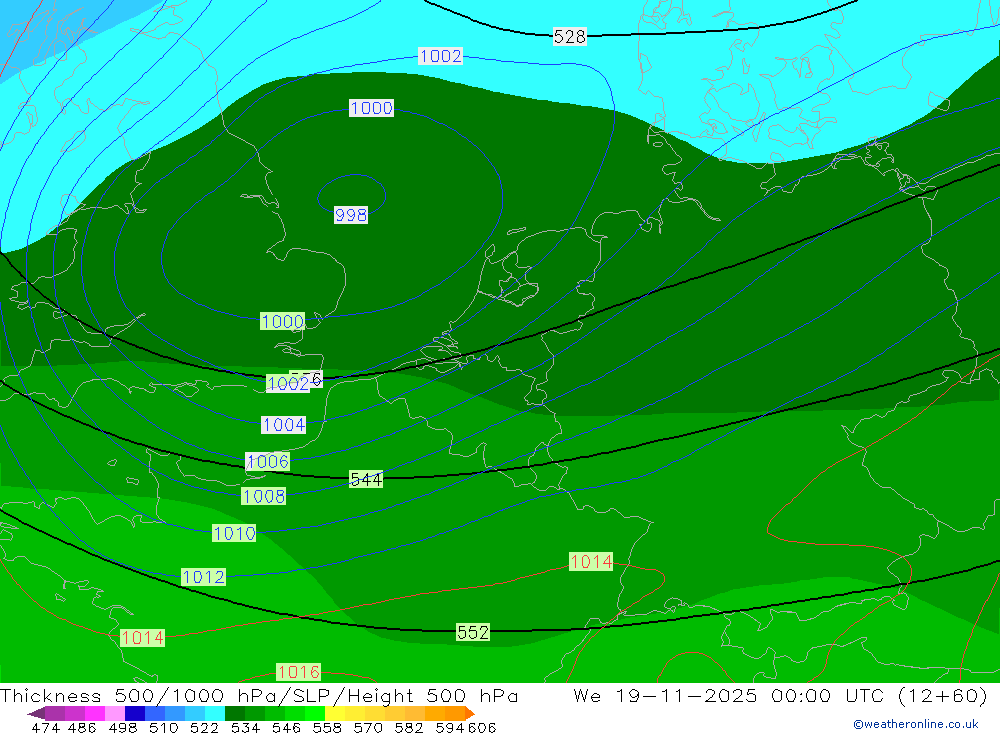The height and width of the screenshot is (733, 1000).
Task: Click the 1008 isobar label
Action: (263, 496)
